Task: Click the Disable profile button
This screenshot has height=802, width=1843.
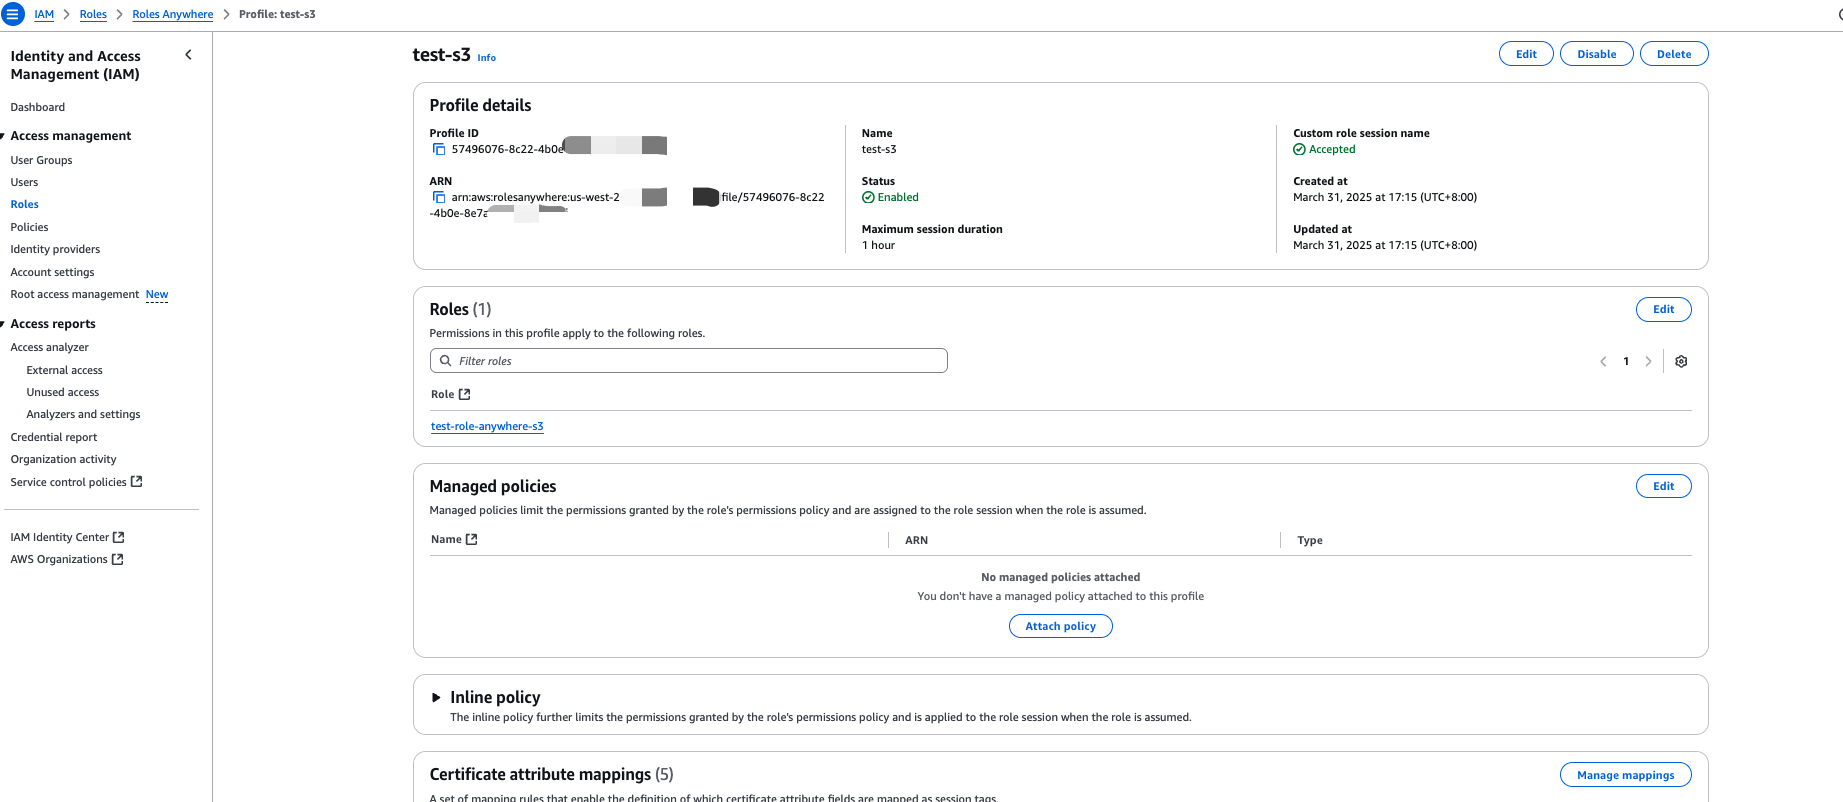Action: 1596,54
